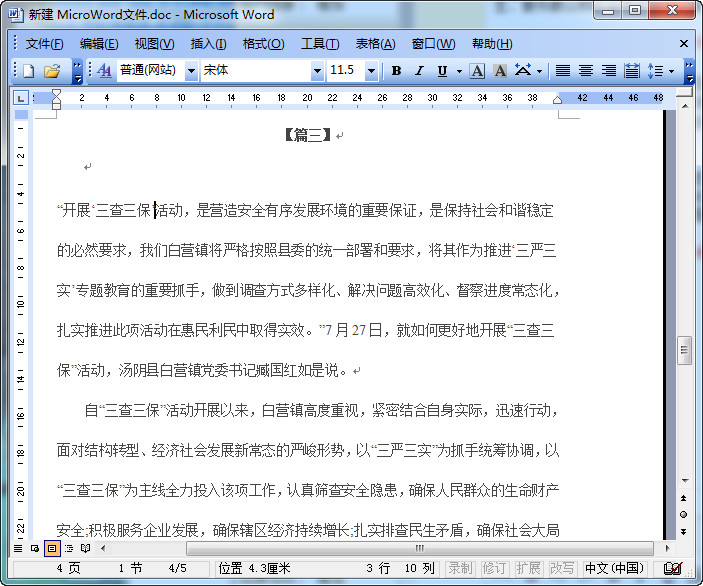This screenshot has width=703, height=586.
Task: Click the horizontal scrollbar thumb
Action: (x=420, y=548)
